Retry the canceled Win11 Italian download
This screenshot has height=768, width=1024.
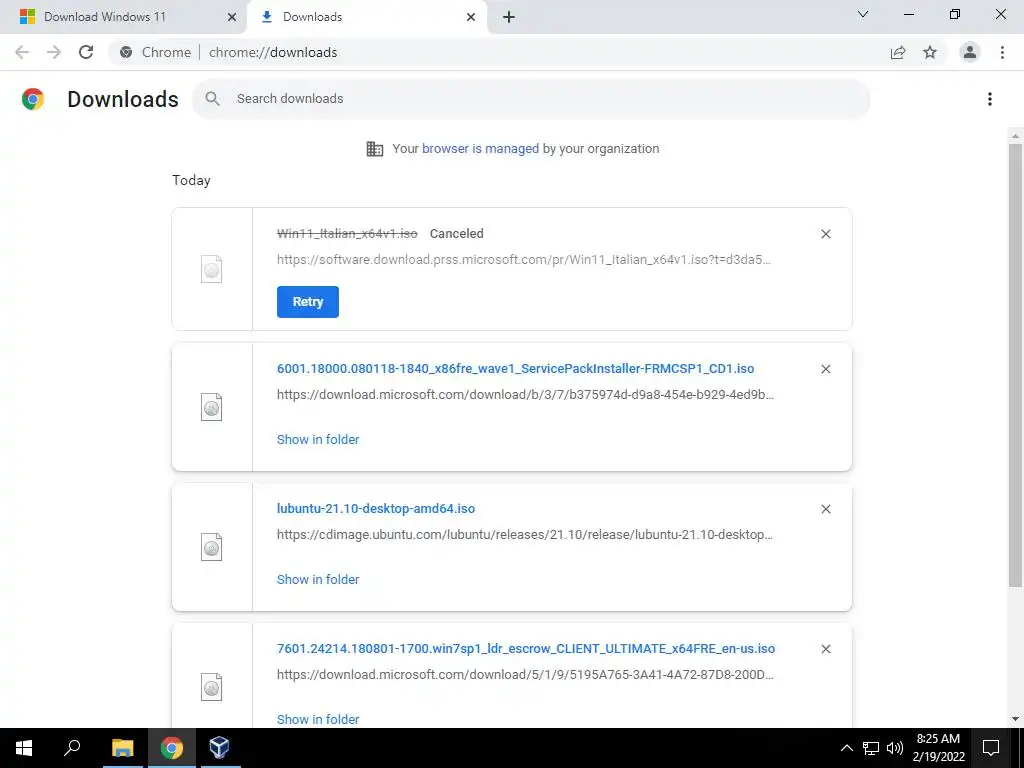(308, 302)
